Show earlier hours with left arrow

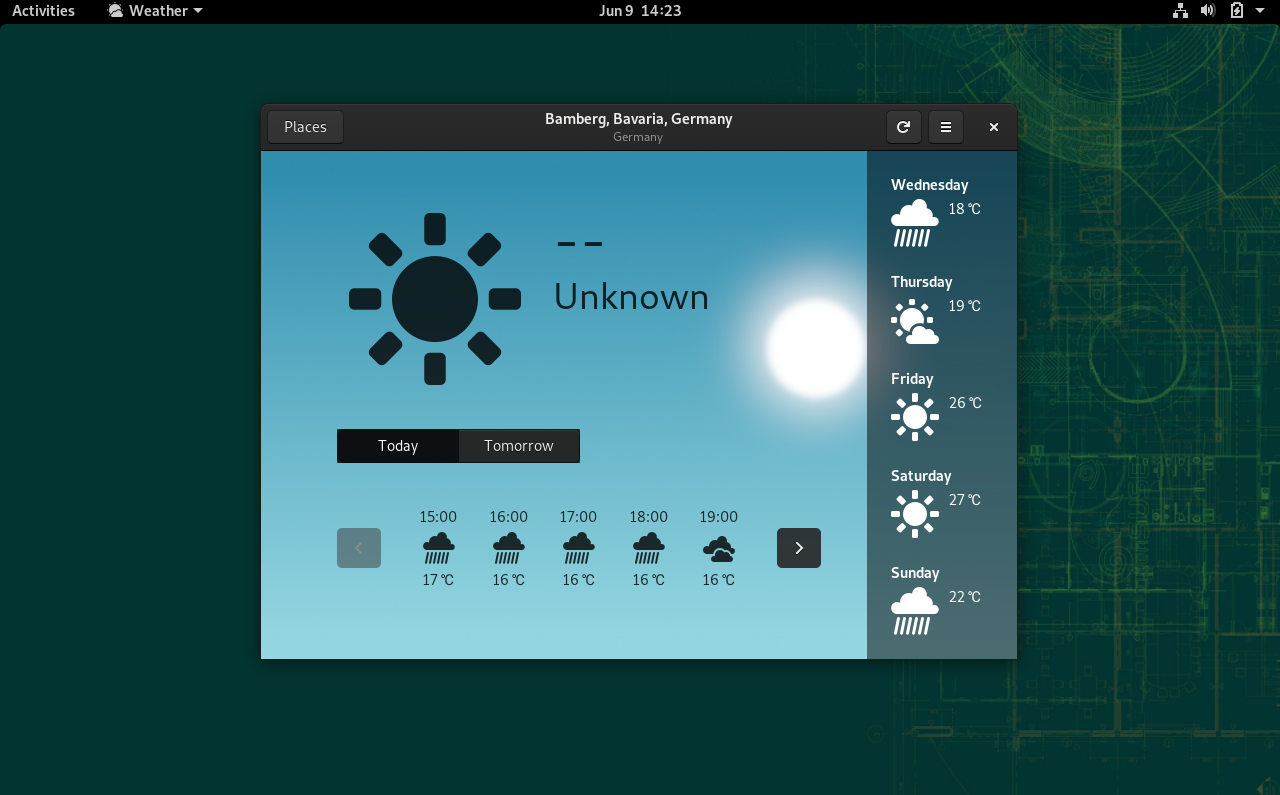tap(359, 548)
